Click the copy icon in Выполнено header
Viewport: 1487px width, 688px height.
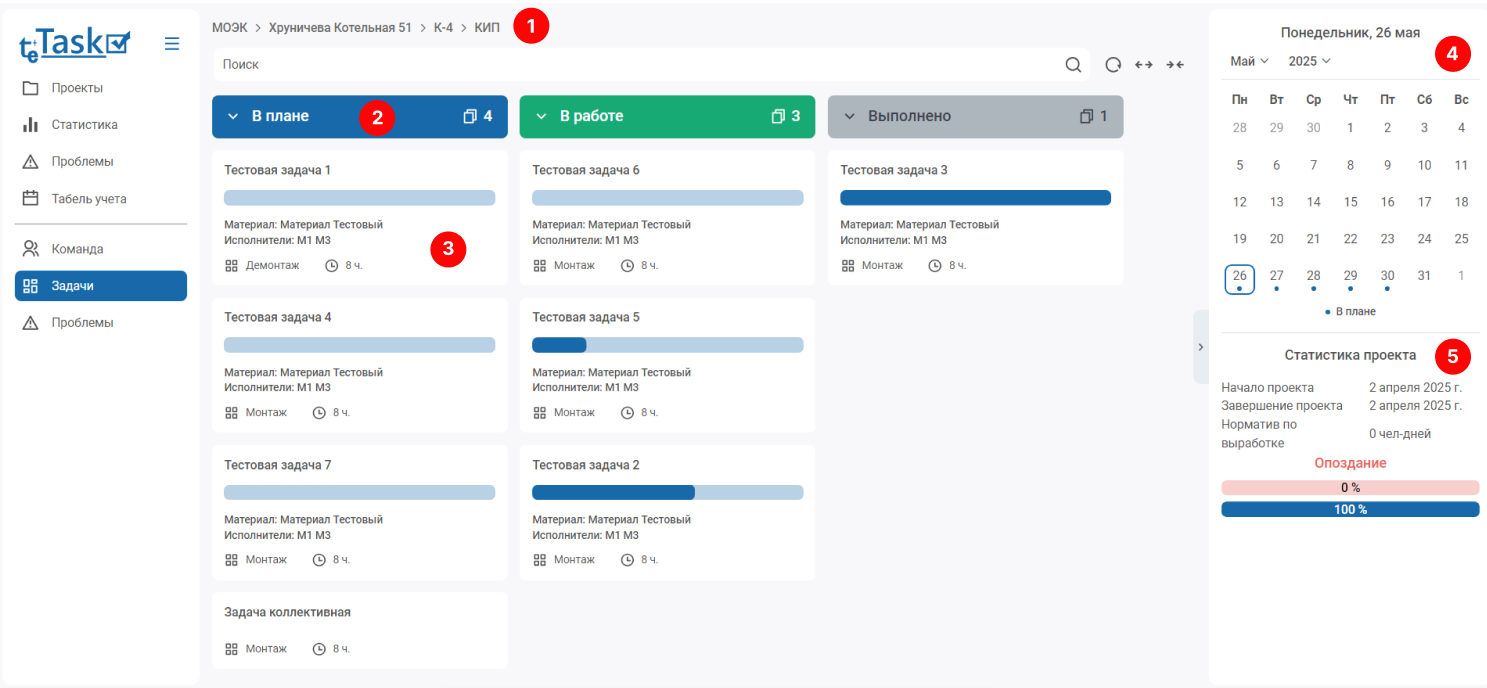click(x=1086, y=117)
